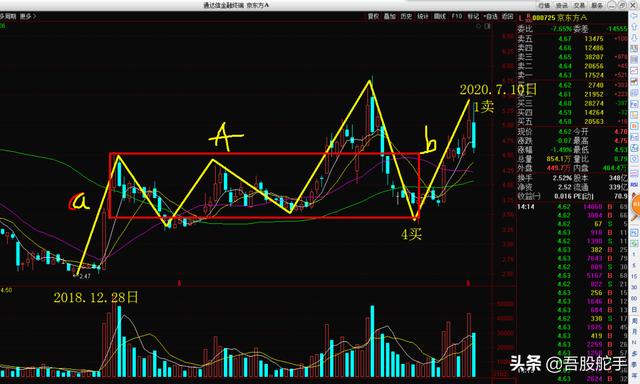Click stock code 000725 京东方A header

coord(559,18)
